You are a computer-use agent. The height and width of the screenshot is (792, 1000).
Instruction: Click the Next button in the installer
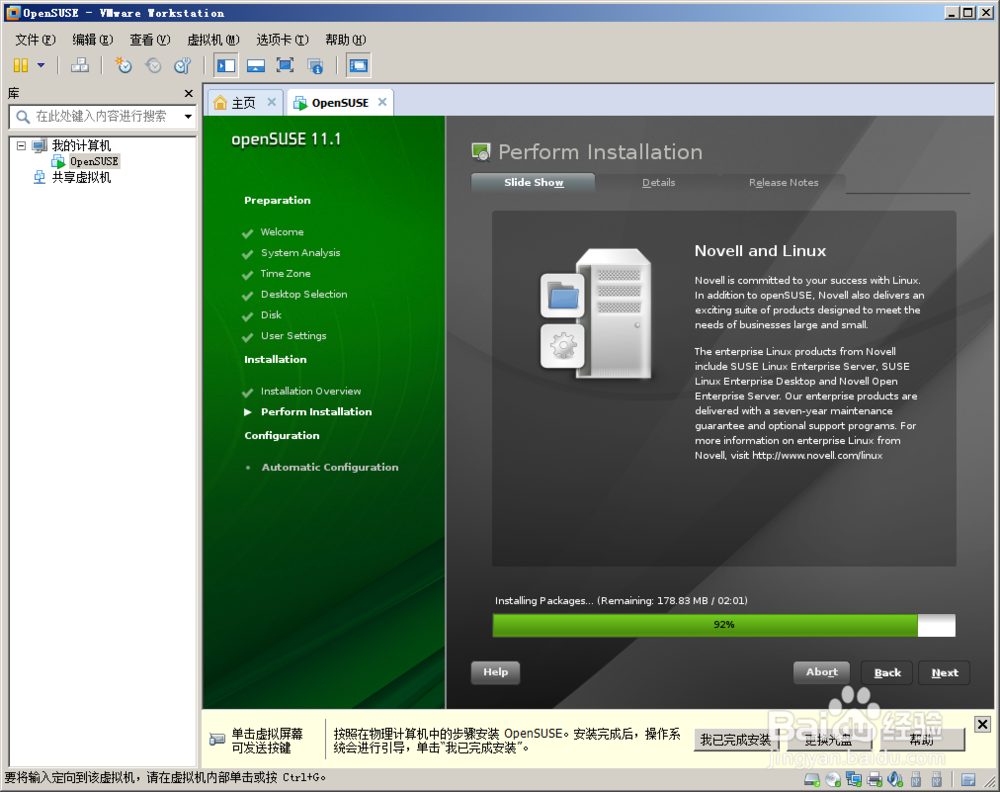[x=945, y=673]
